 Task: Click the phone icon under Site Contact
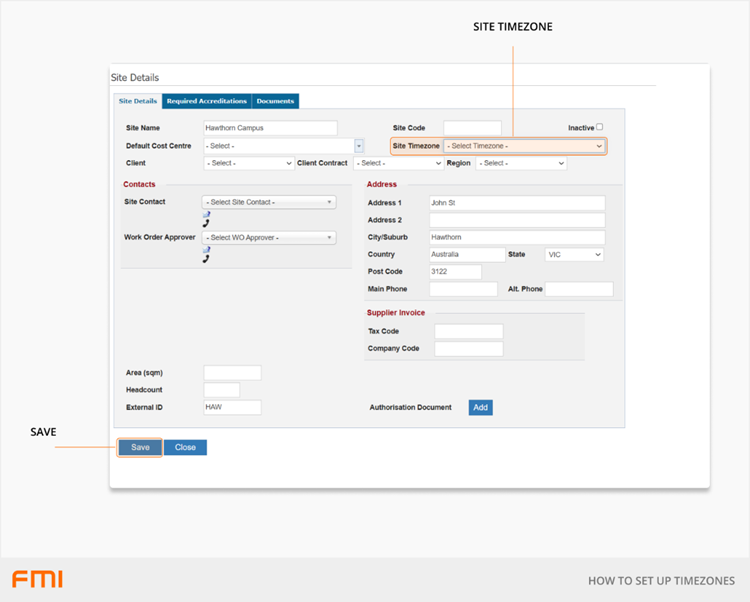point(206,222)
